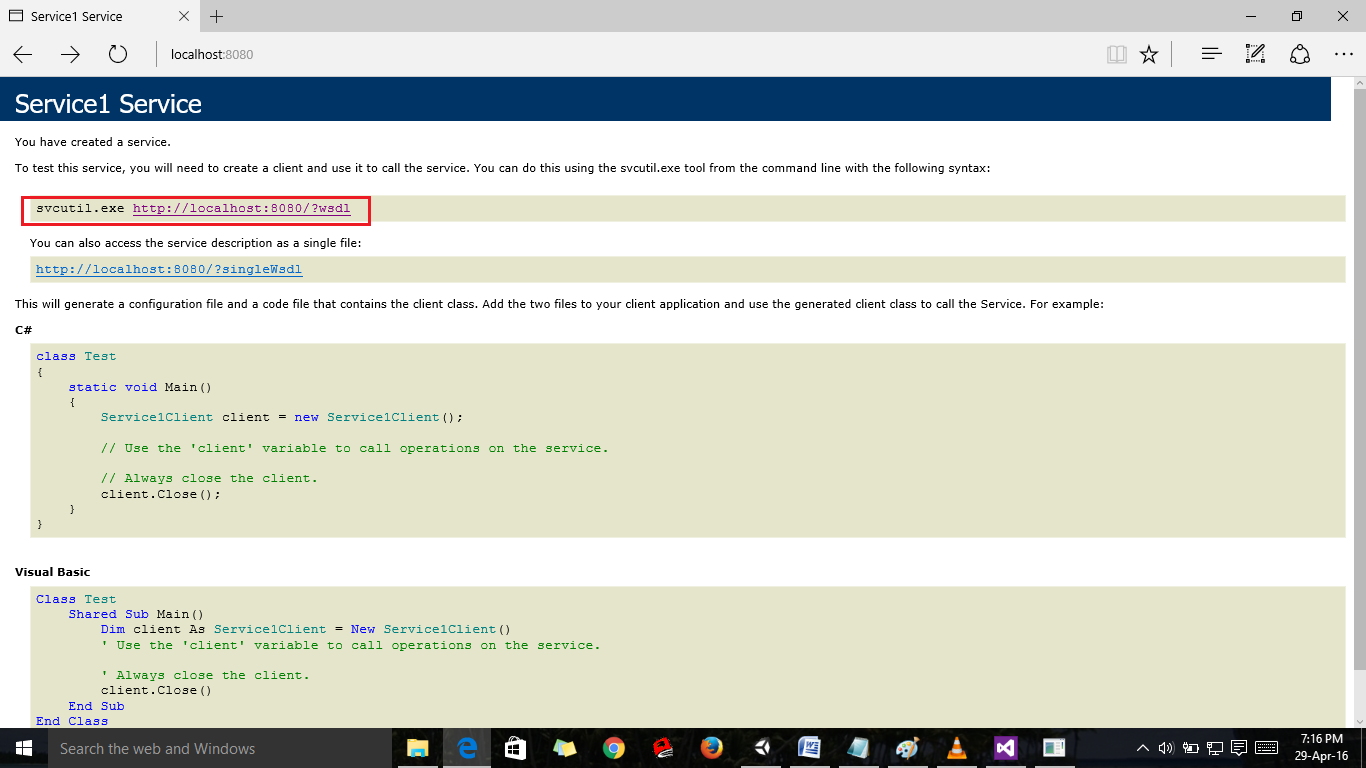Open the volume control in system tray
The height and width of the screenshot is (768, 1366).
tap(1166, 748)
